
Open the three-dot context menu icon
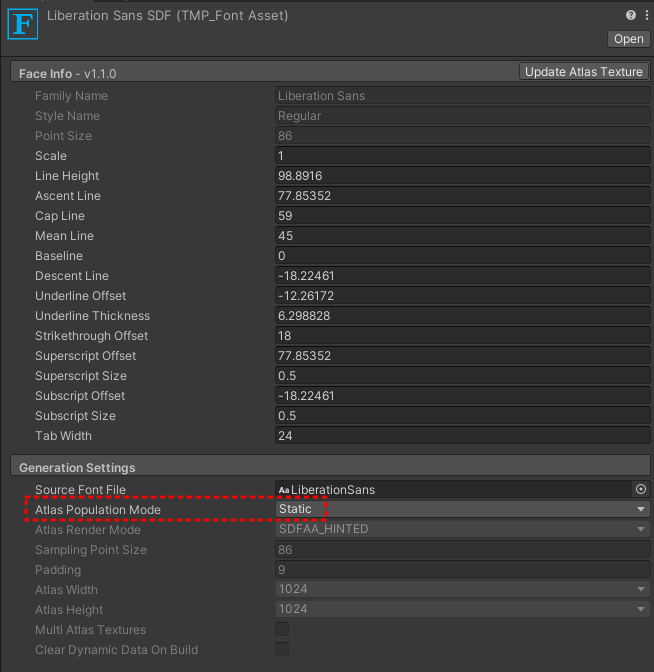point(646,15)
